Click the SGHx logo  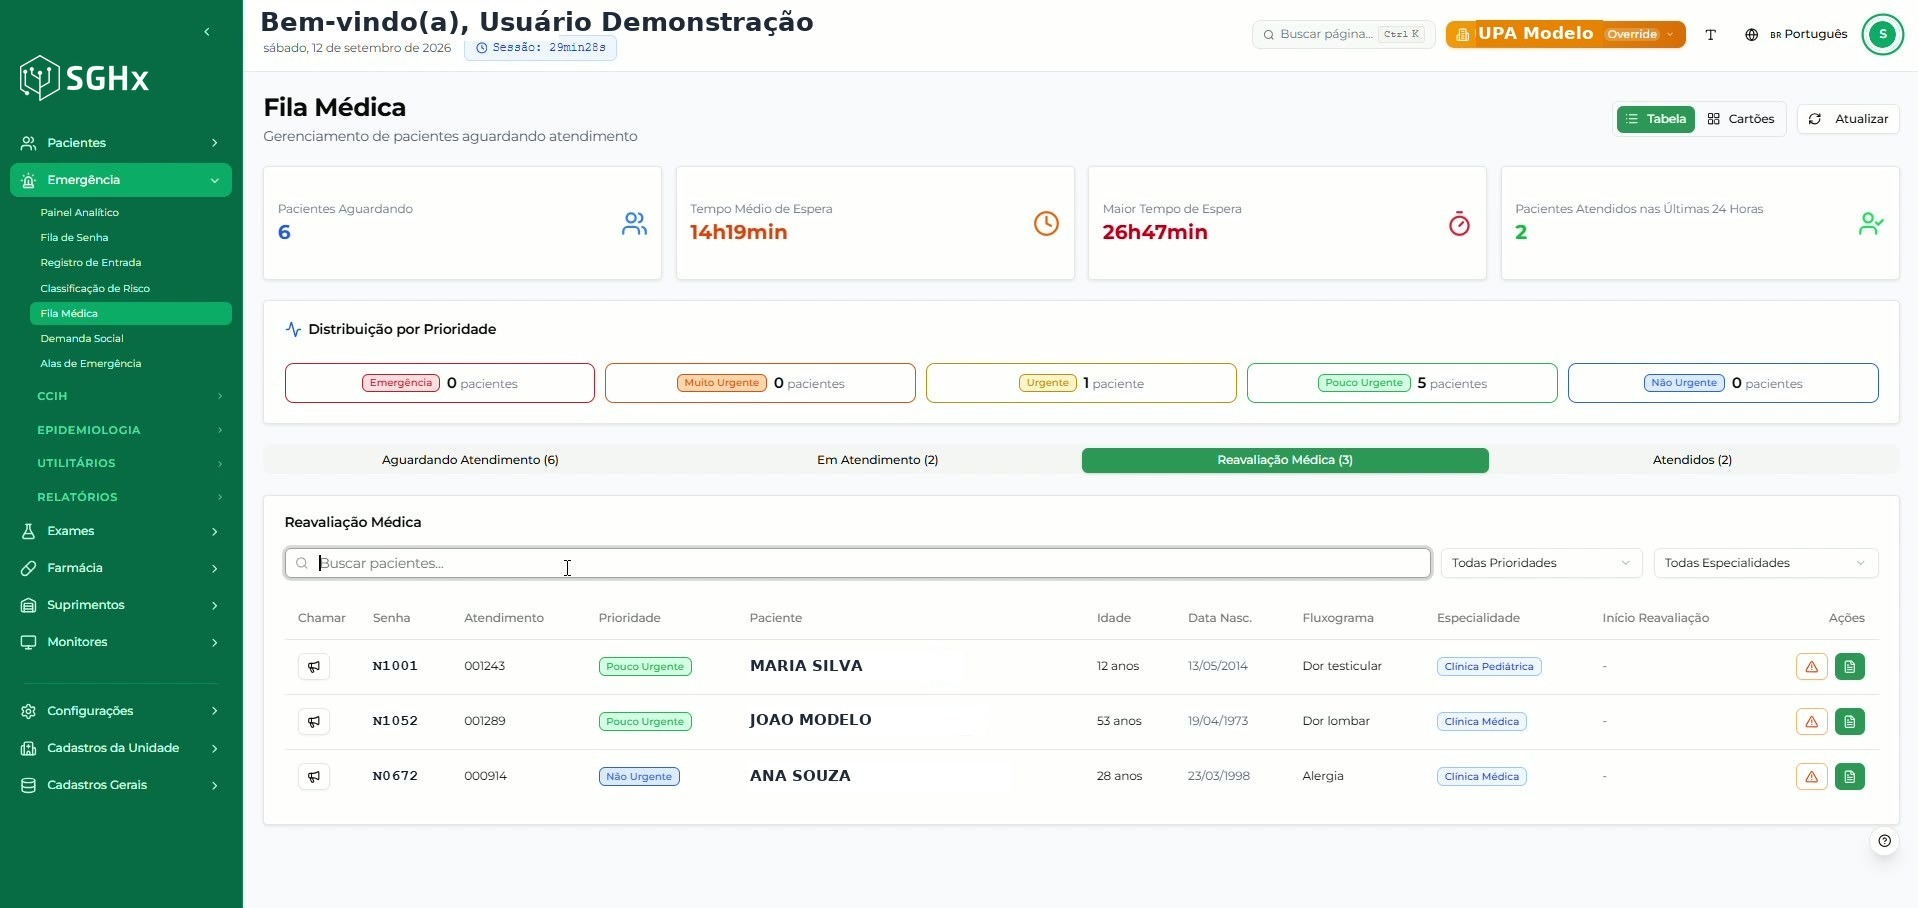84,78
